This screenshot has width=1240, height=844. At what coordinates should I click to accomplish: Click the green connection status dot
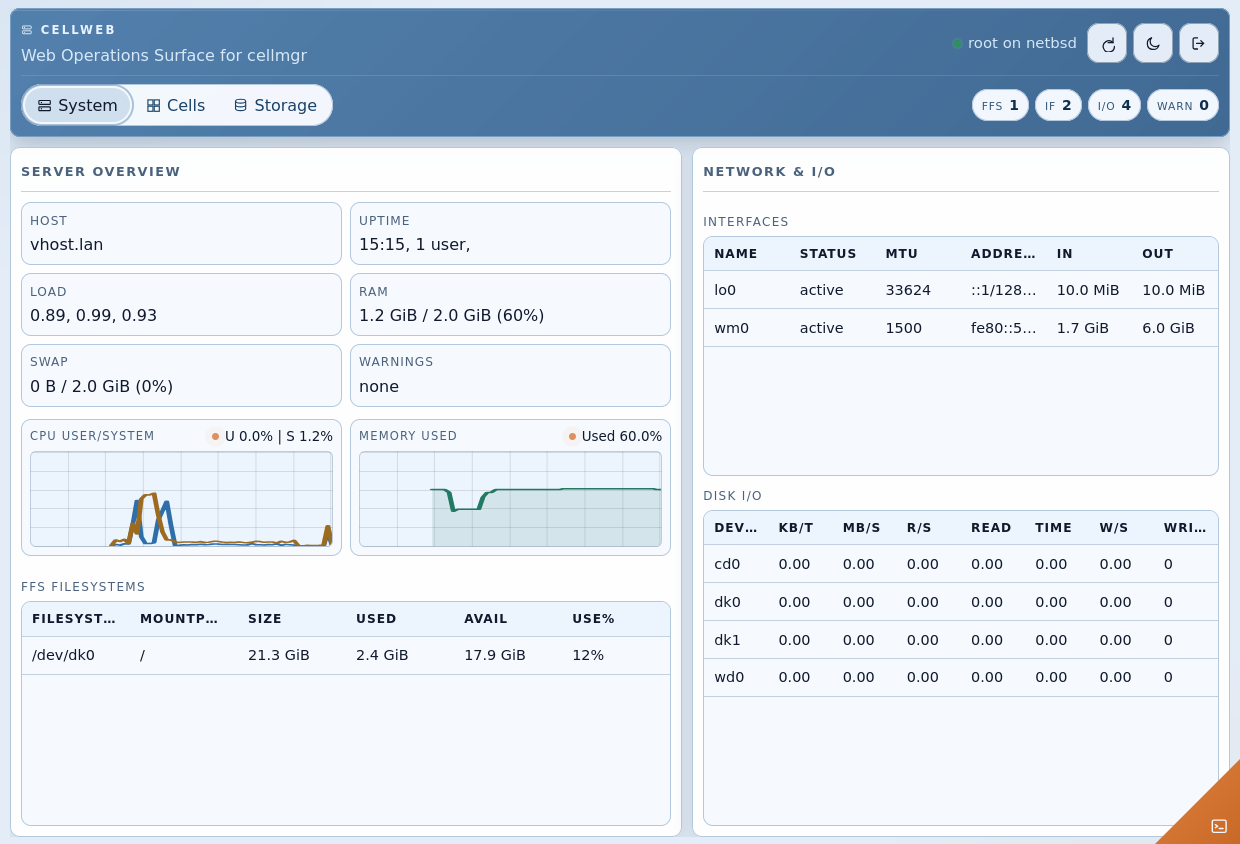(957, 44)
